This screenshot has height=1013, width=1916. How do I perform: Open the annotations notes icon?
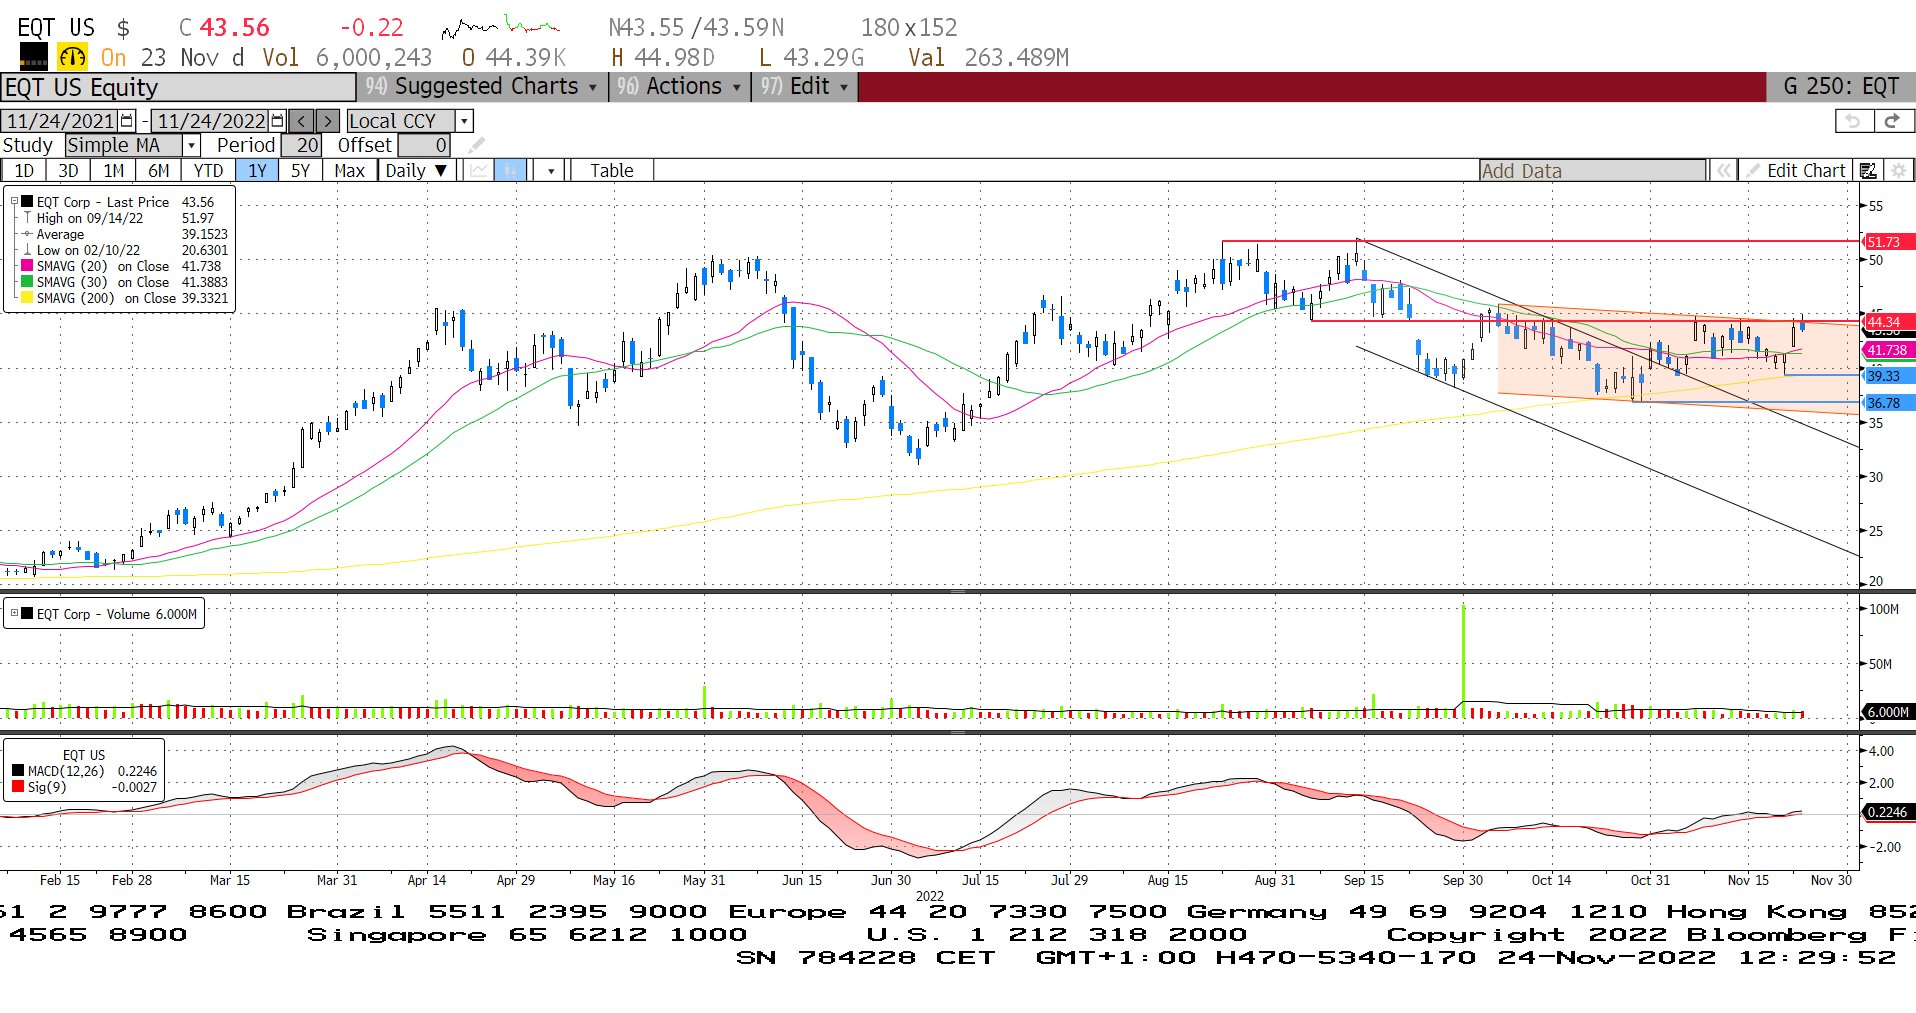(1868, 171)
